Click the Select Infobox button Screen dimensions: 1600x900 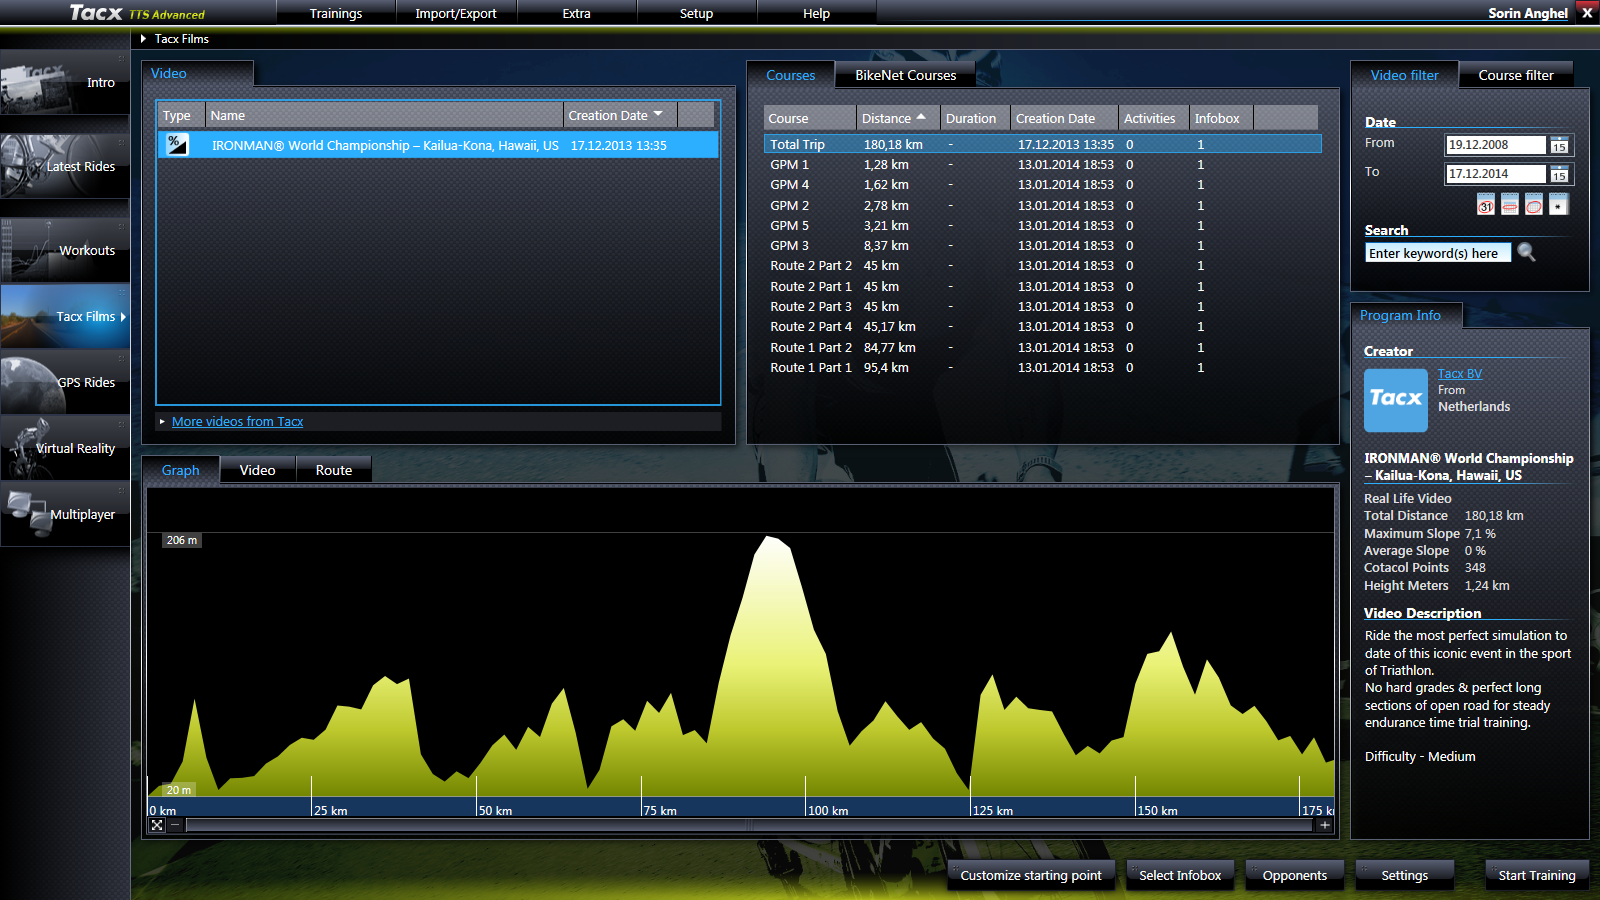point(1180,875)
